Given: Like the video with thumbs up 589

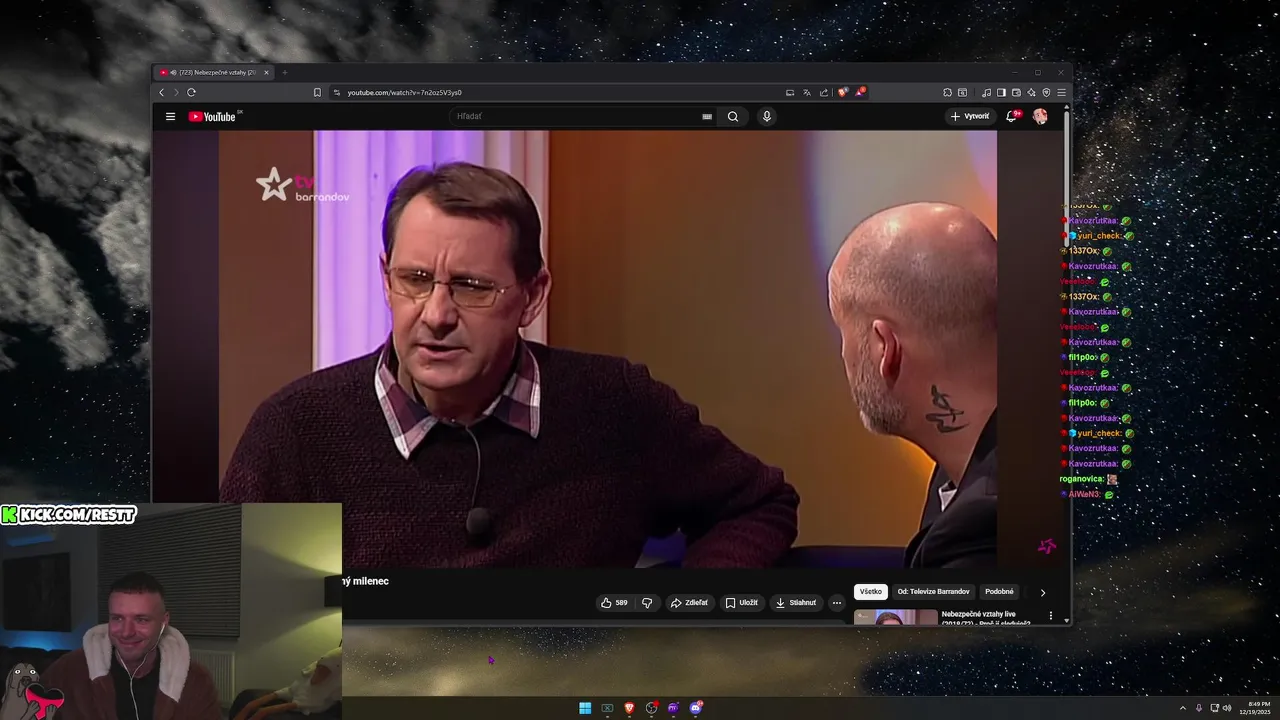Looking at the screenshot, I should coord(614,603).
